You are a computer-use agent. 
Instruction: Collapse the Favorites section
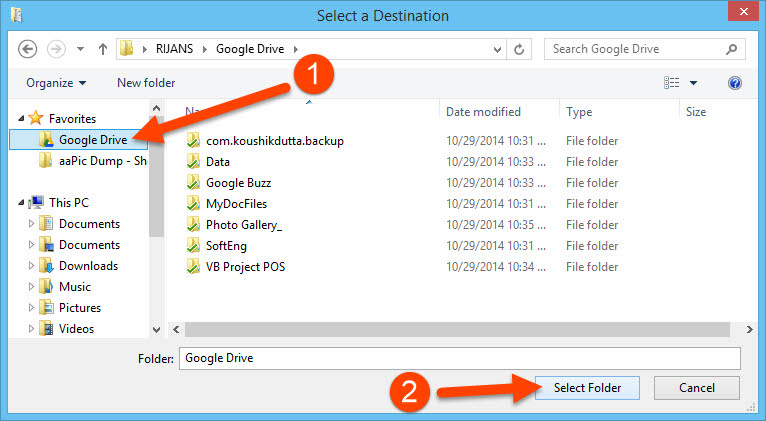point(21,118)
